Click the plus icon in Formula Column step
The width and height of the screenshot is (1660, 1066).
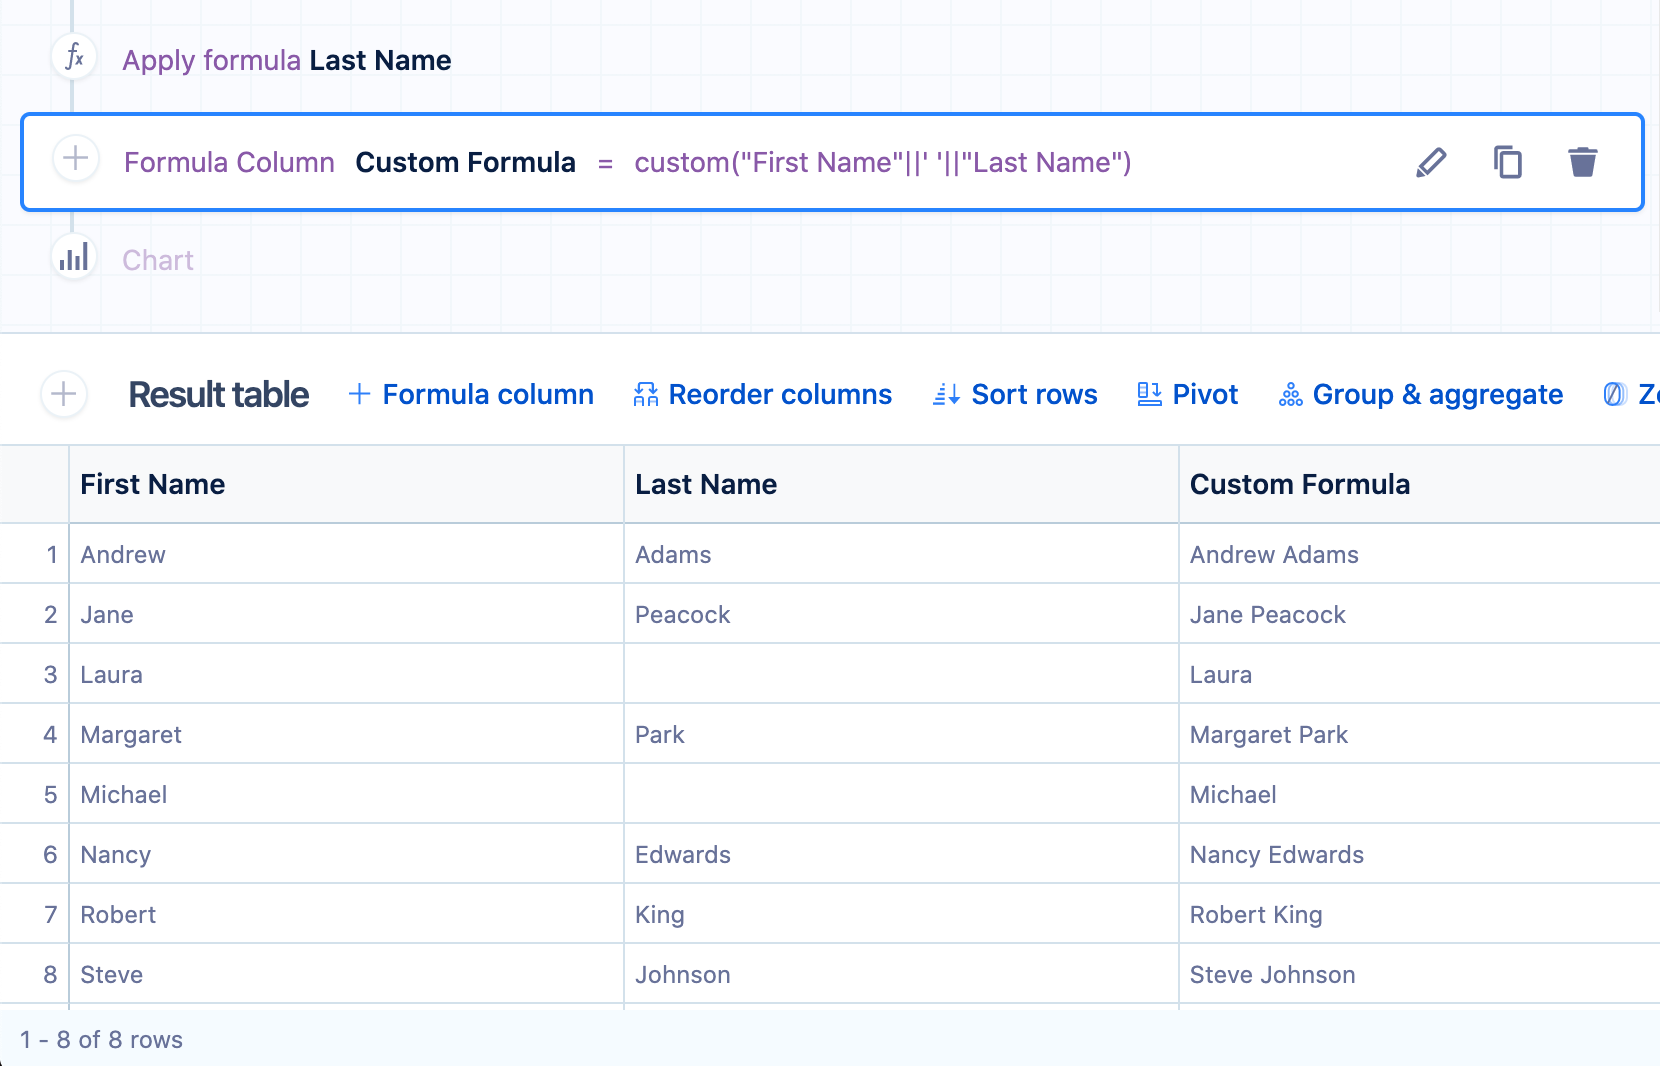[x=76, y=159]
